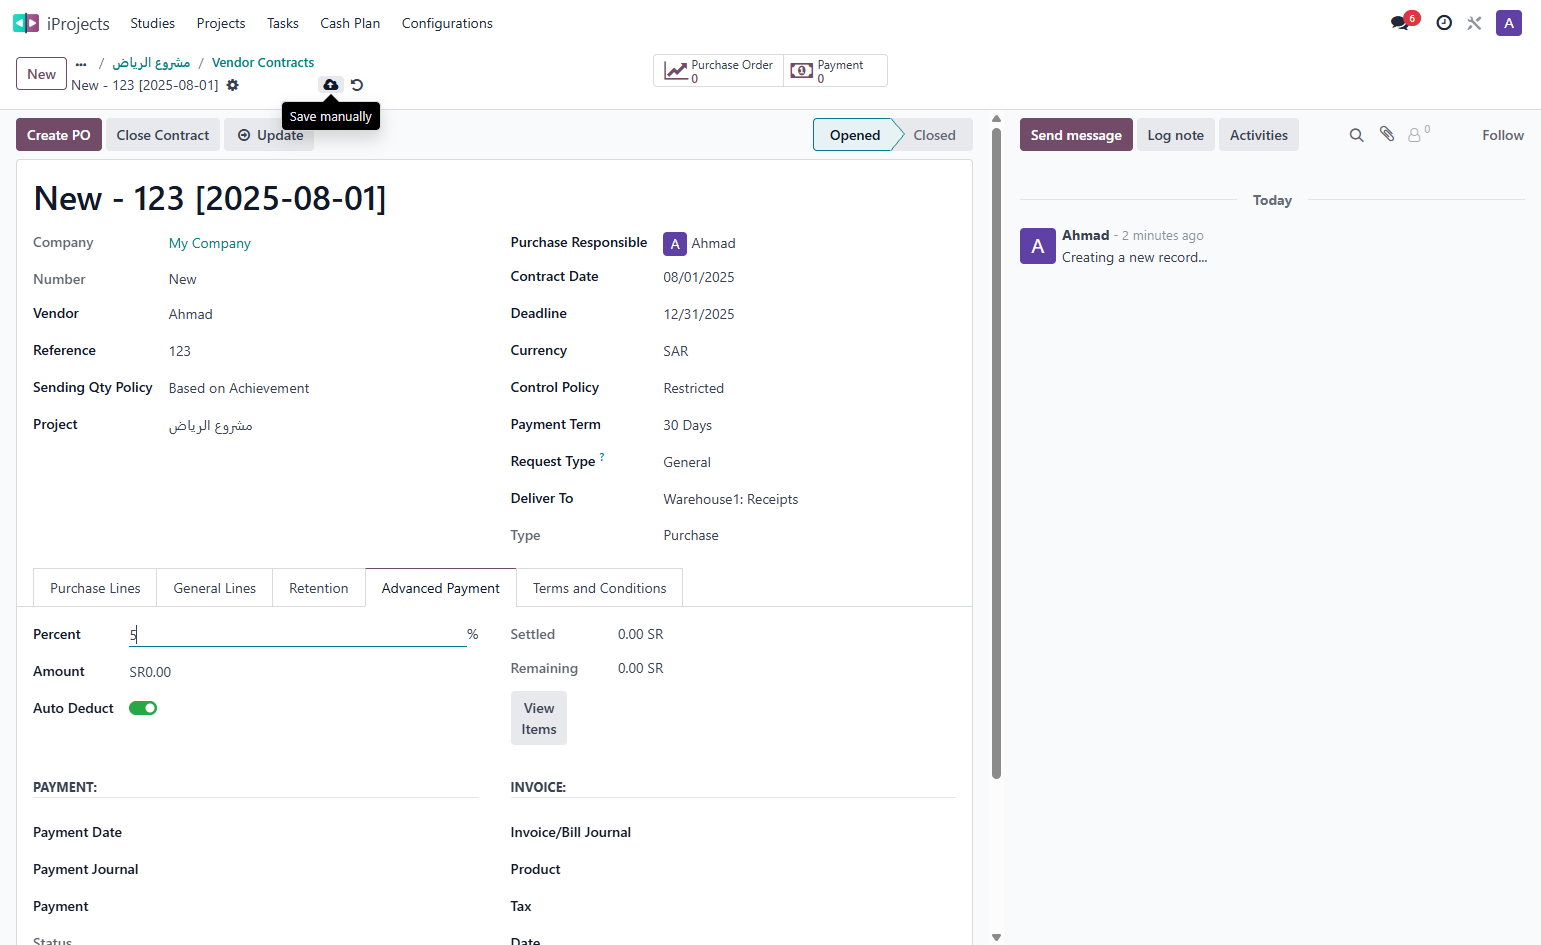Screen dimensions: 1541x945
Task: Open the Vendor Contracts breadcrumb link
Action: coord(263,63)
